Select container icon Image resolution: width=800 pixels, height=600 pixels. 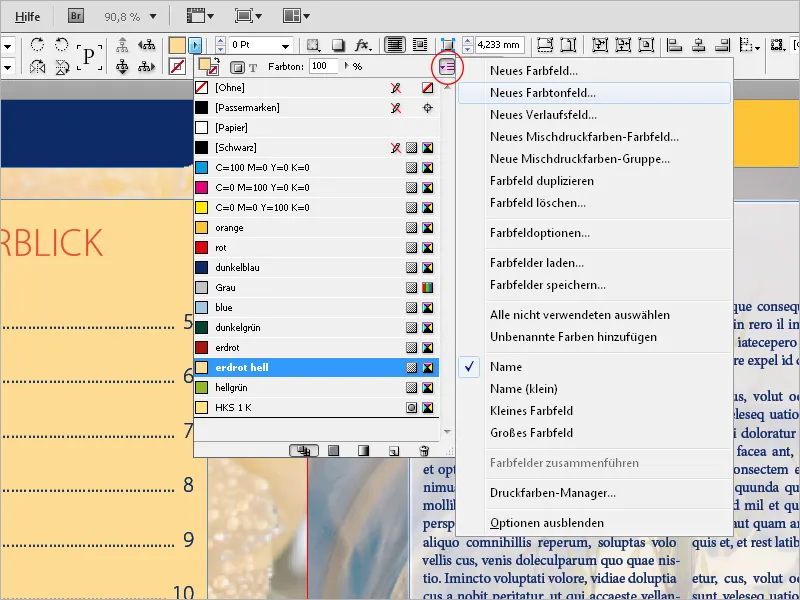(x=122, y=45)
